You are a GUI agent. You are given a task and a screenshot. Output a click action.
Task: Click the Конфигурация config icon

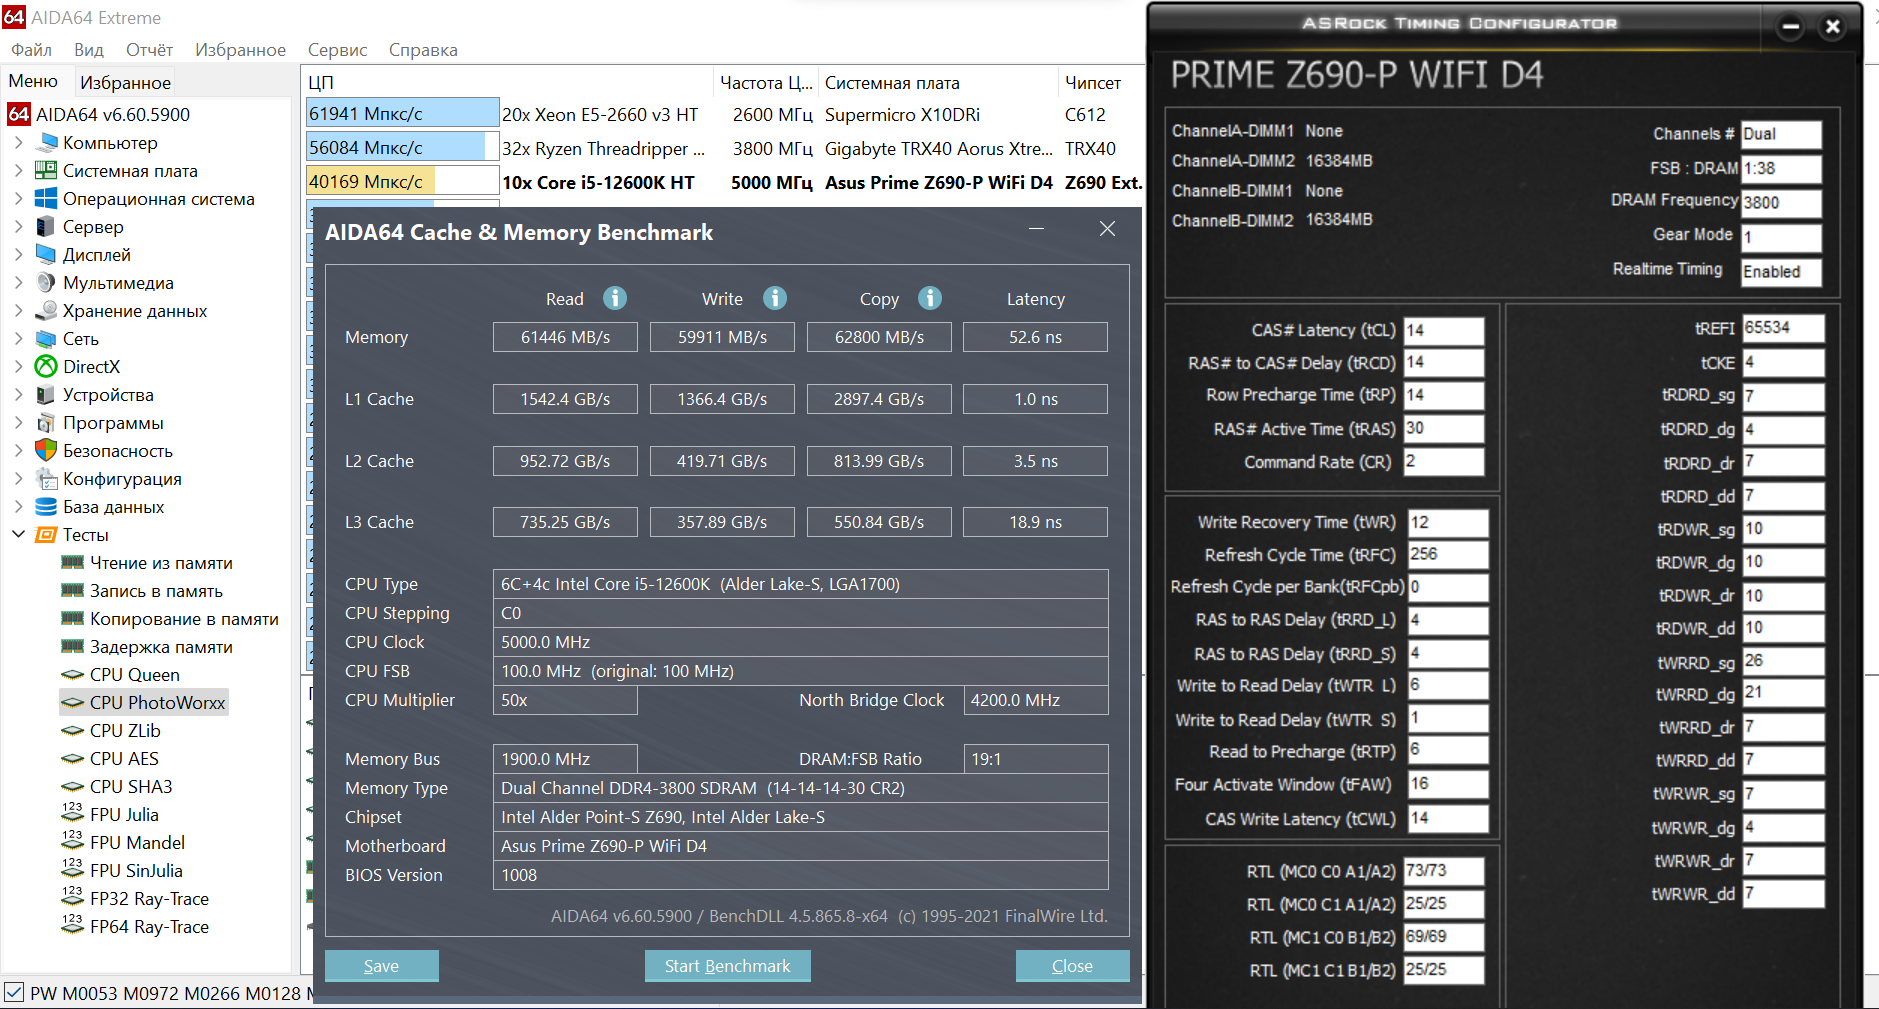point(46,479)
